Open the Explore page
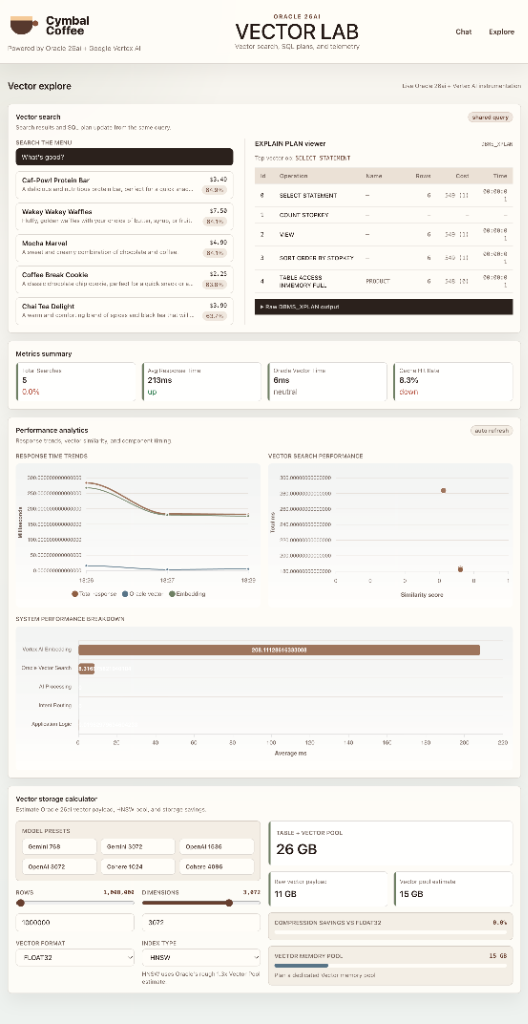The width and height of the screenshot is (528, 1024). click(x=501, y=31)
